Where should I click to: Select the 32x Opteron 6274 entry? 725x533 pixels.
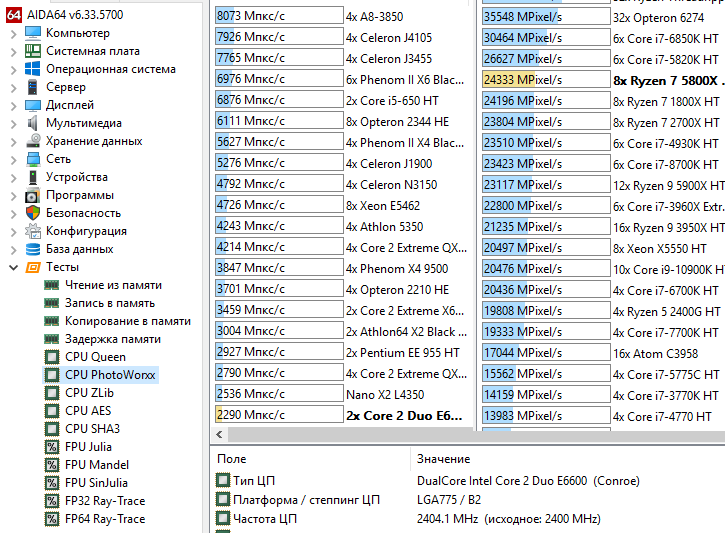(x=658, y=18)
